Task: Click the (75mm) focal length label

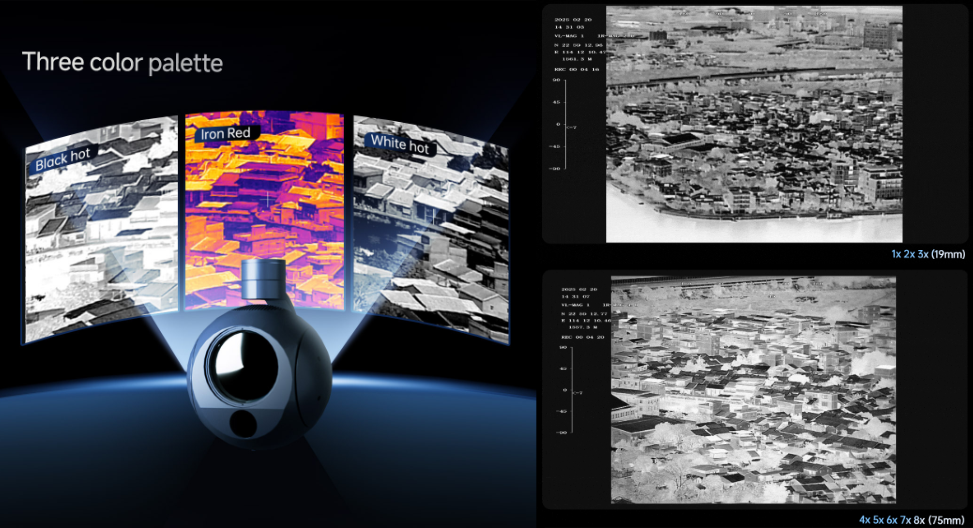Action: (x=948, y=520)
